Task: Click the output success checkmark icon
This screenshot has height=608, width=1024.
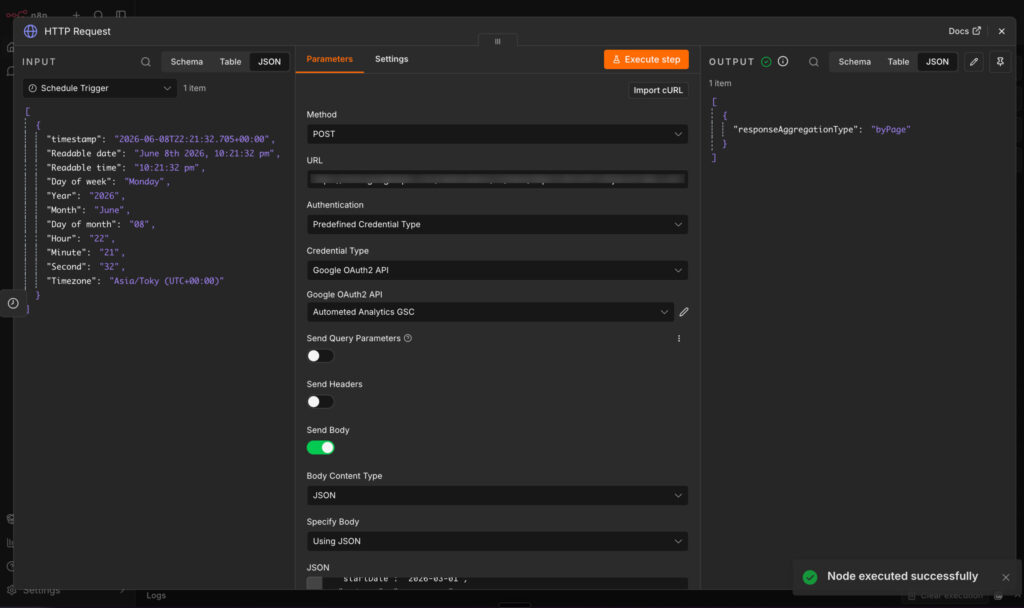Action: pyautogui.click(x=766, y=62)
